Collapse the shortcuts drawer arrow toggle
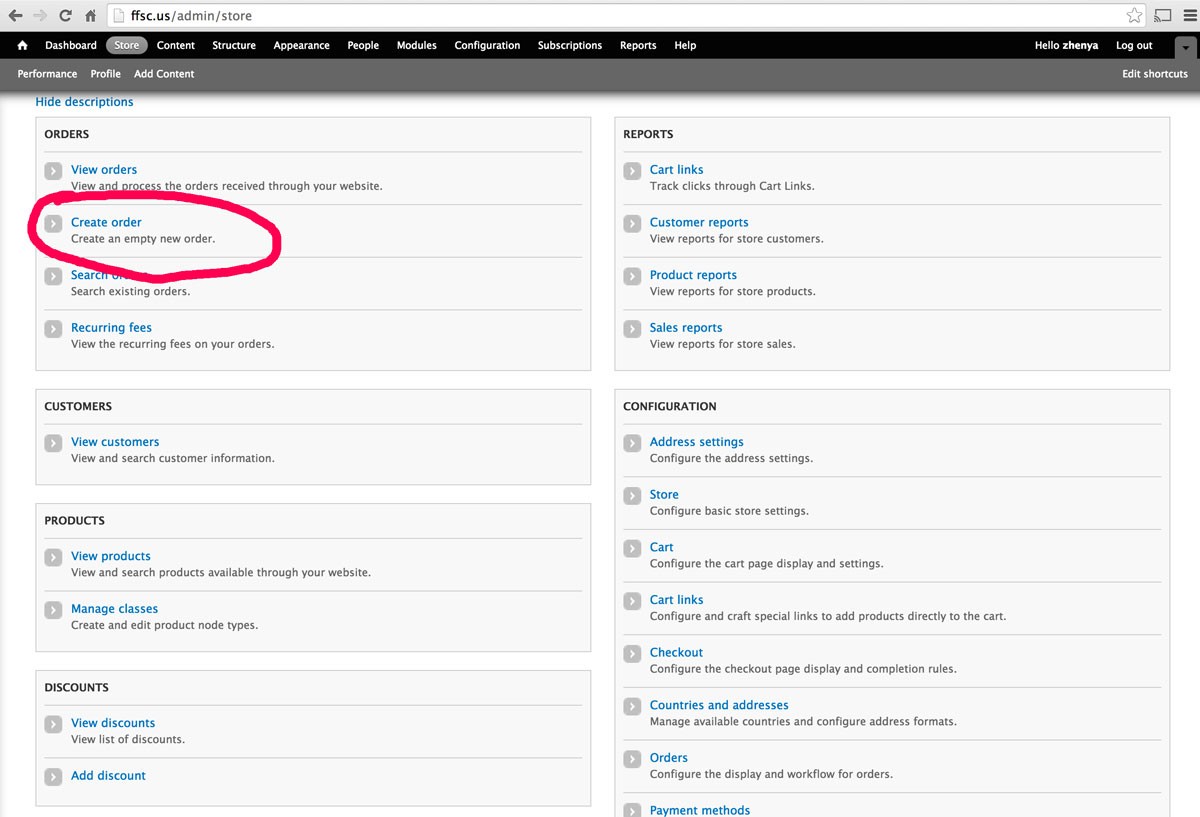1200x817 pixels. (1185, 47)
